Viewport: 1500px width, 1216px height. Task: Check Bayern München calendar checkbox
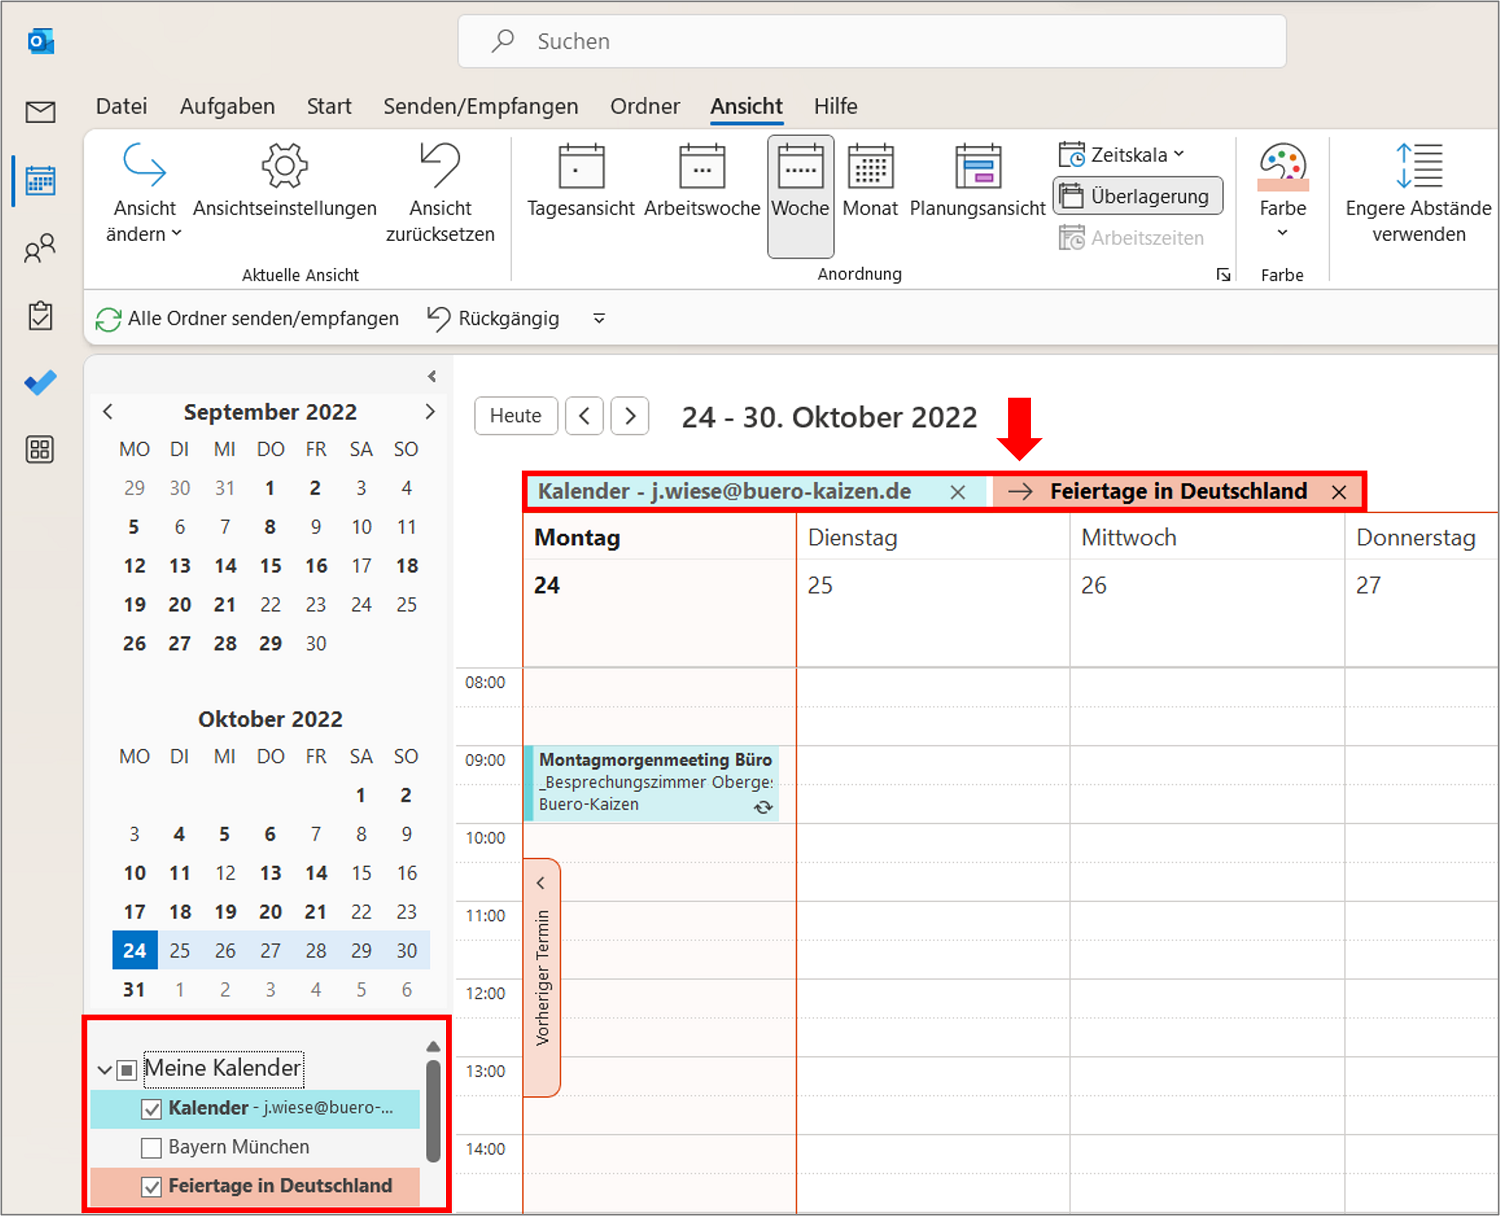click(x=152, y=1148)
